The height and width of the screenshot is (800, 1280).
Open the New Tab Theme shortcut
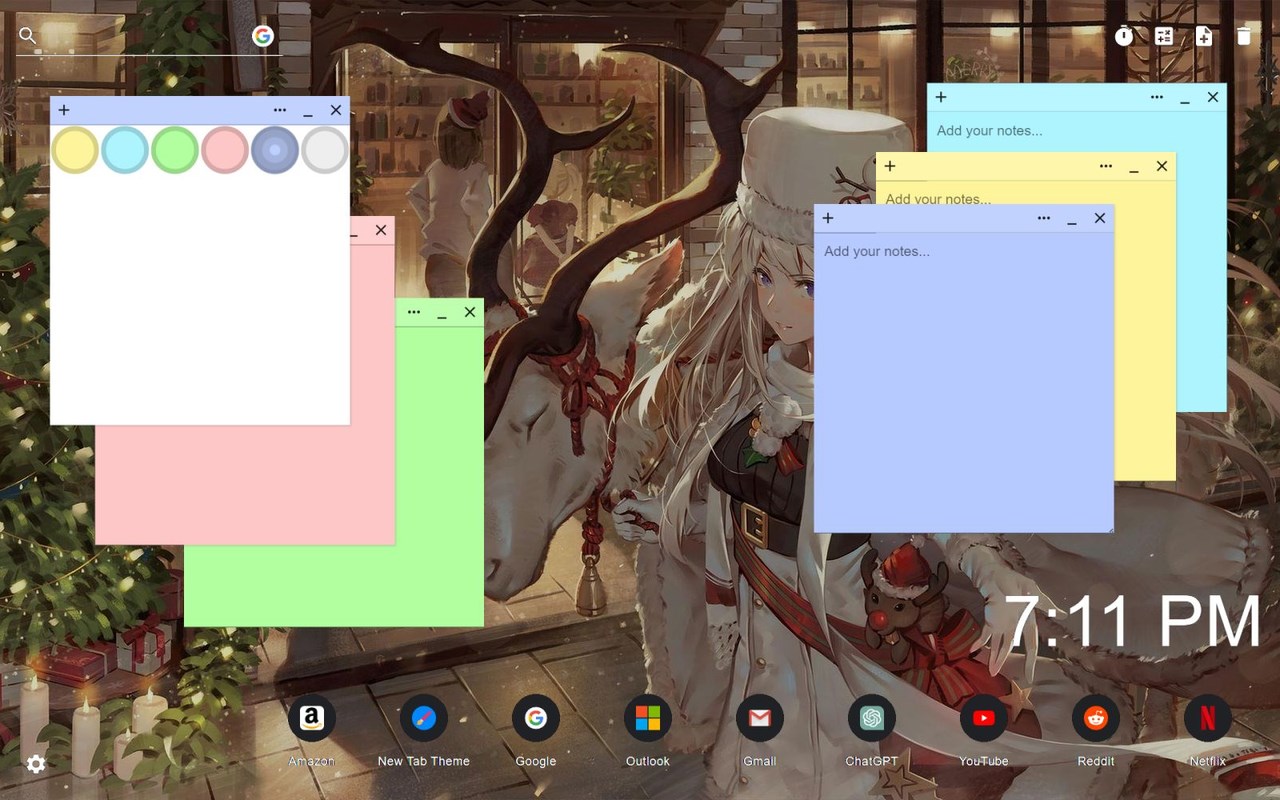[x=424, y=718]
